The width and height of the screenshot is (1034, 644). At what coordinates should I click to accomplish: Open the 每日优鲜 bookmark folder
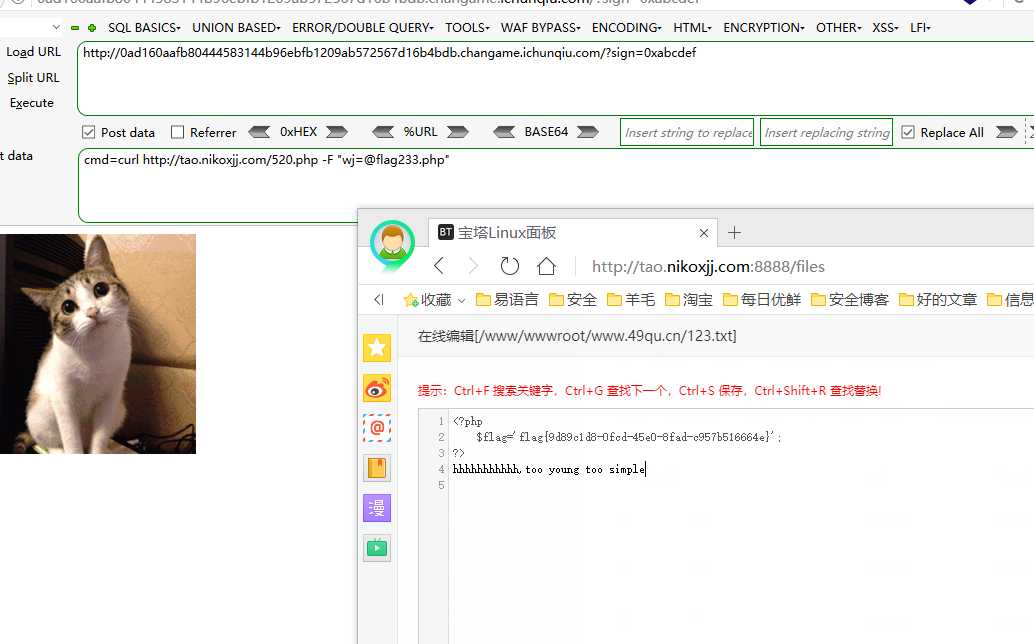[x=762, y=300]
